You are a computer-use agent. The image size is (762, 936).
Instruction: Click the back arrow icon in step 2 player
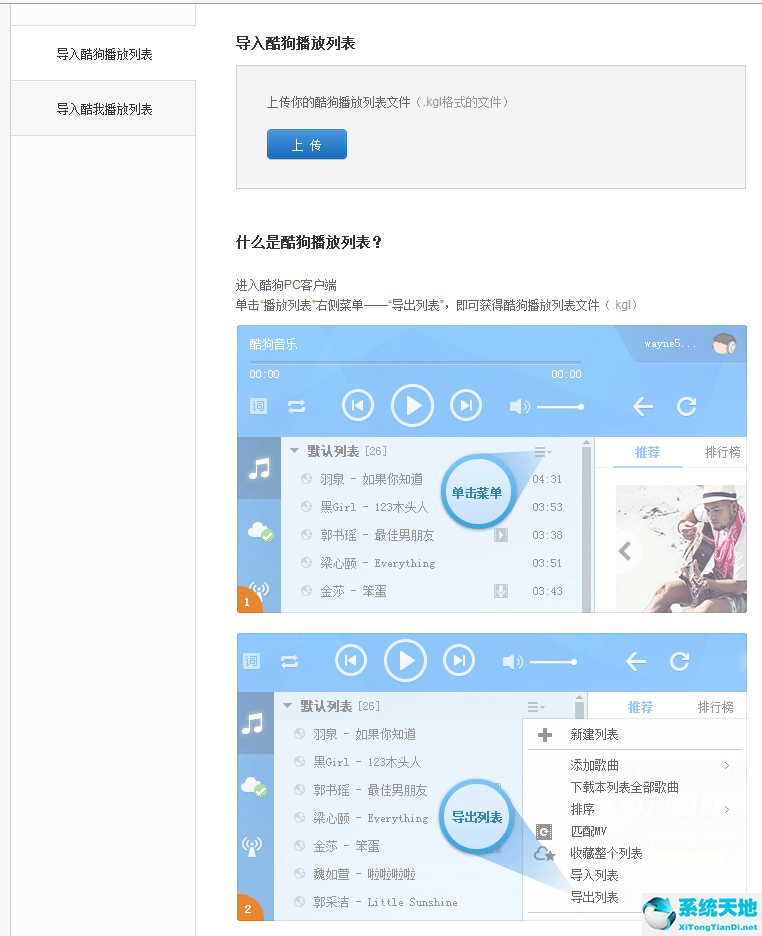635,661
